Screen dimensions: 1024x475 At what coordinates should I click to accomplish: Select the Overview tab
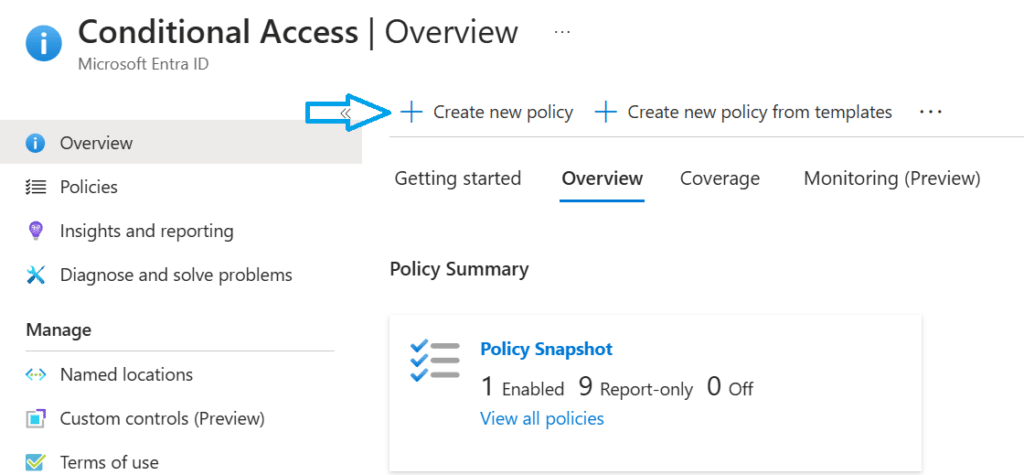tap(602, 179)
